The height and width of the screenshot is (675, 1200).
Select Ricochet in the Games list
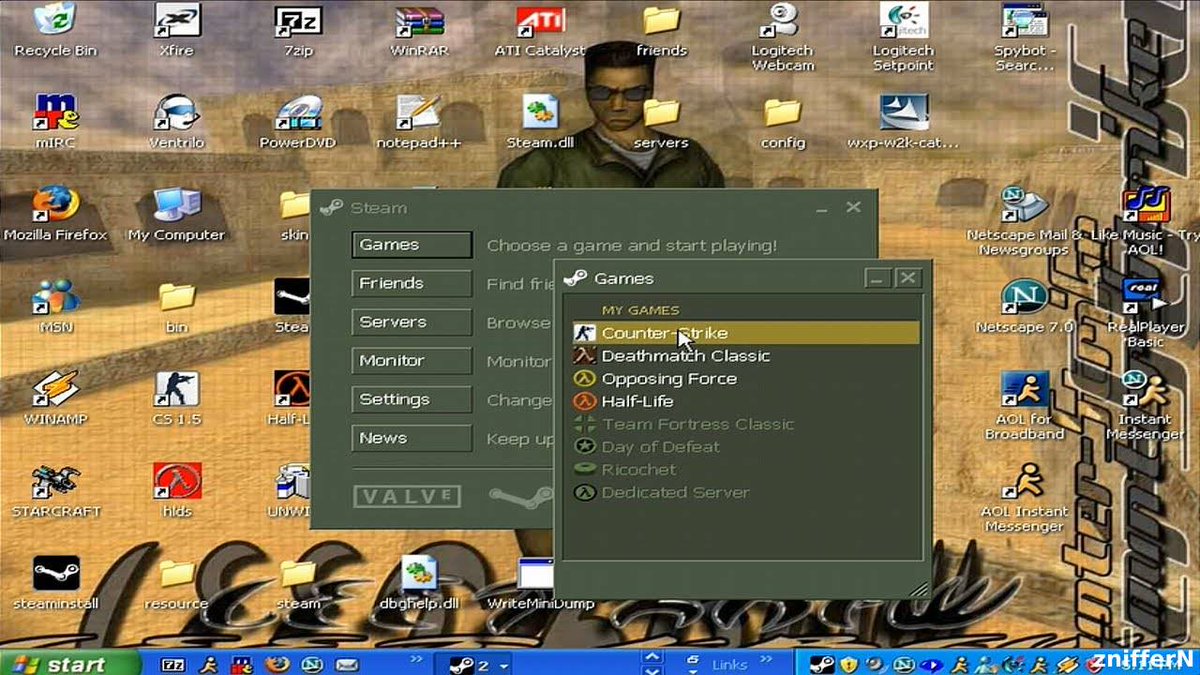[744, 470]
